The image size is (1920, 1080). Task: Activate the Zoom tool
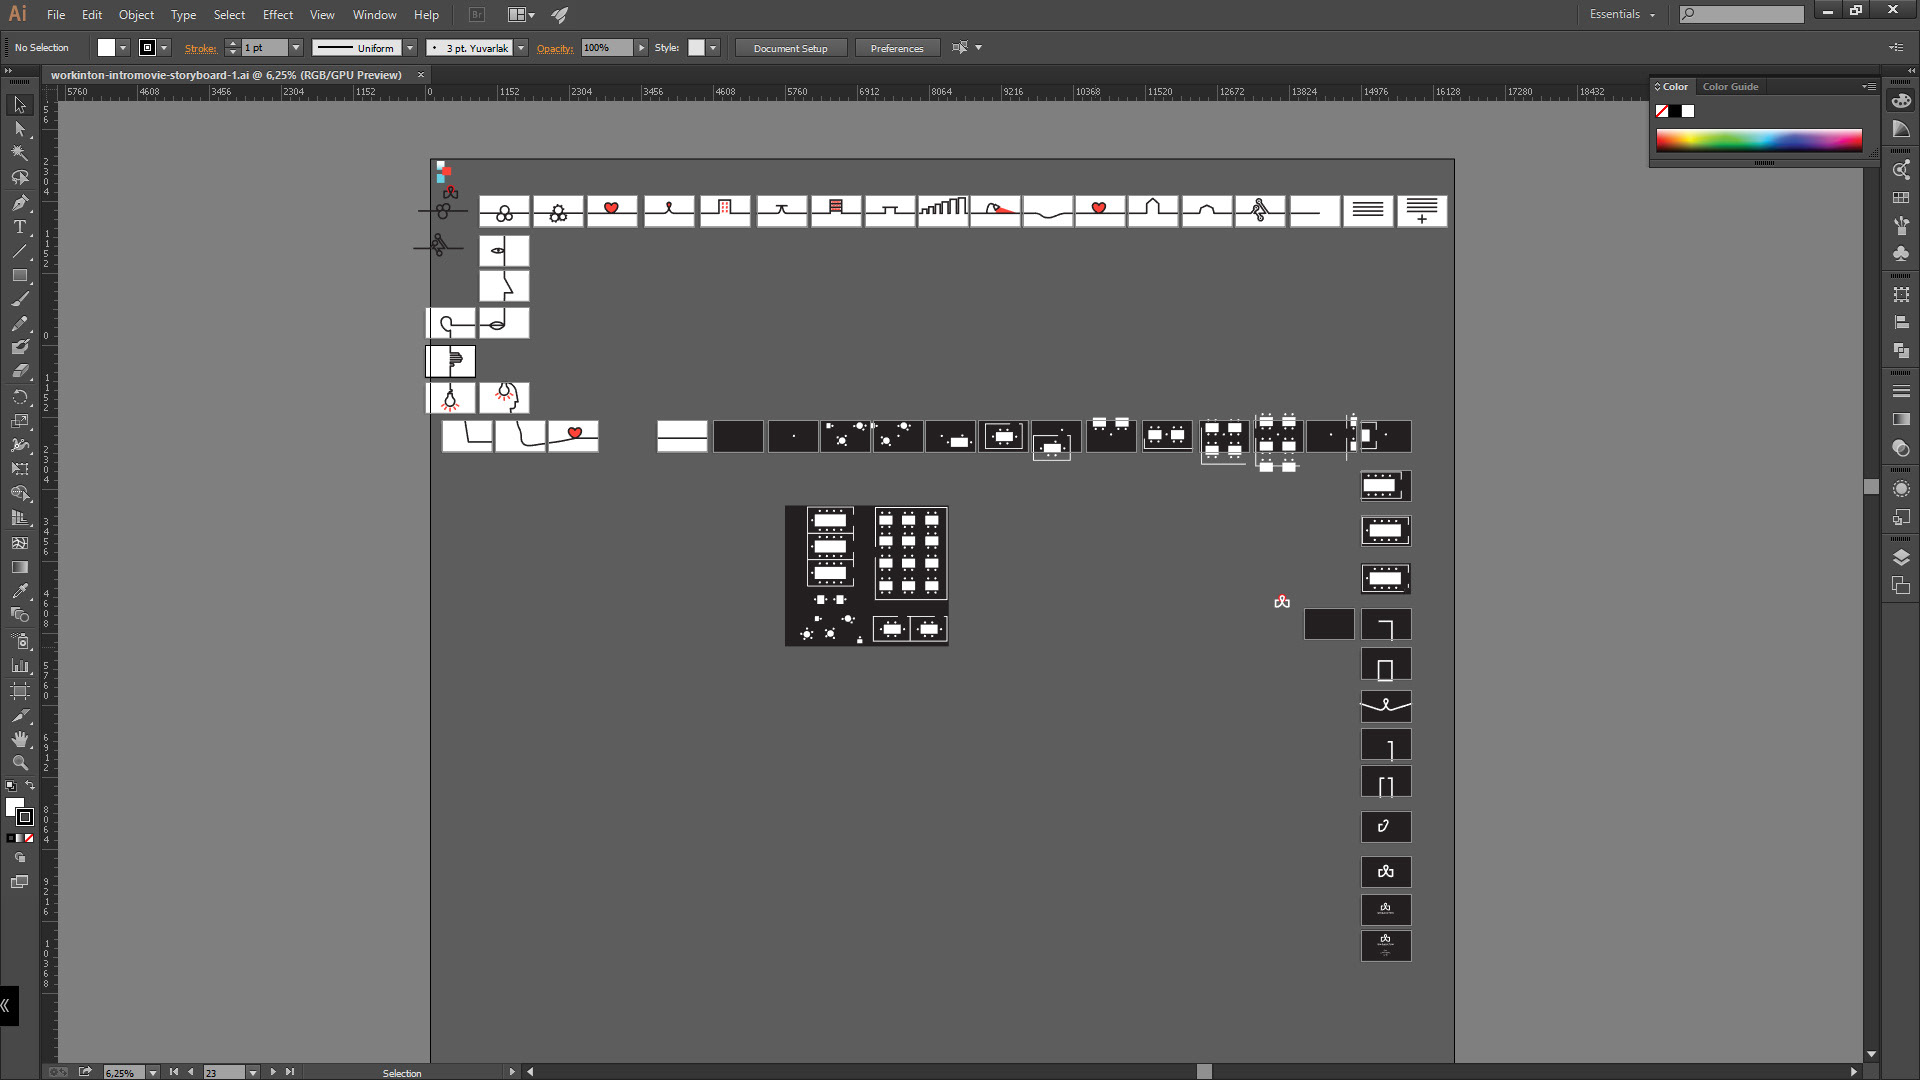(19, 763)
